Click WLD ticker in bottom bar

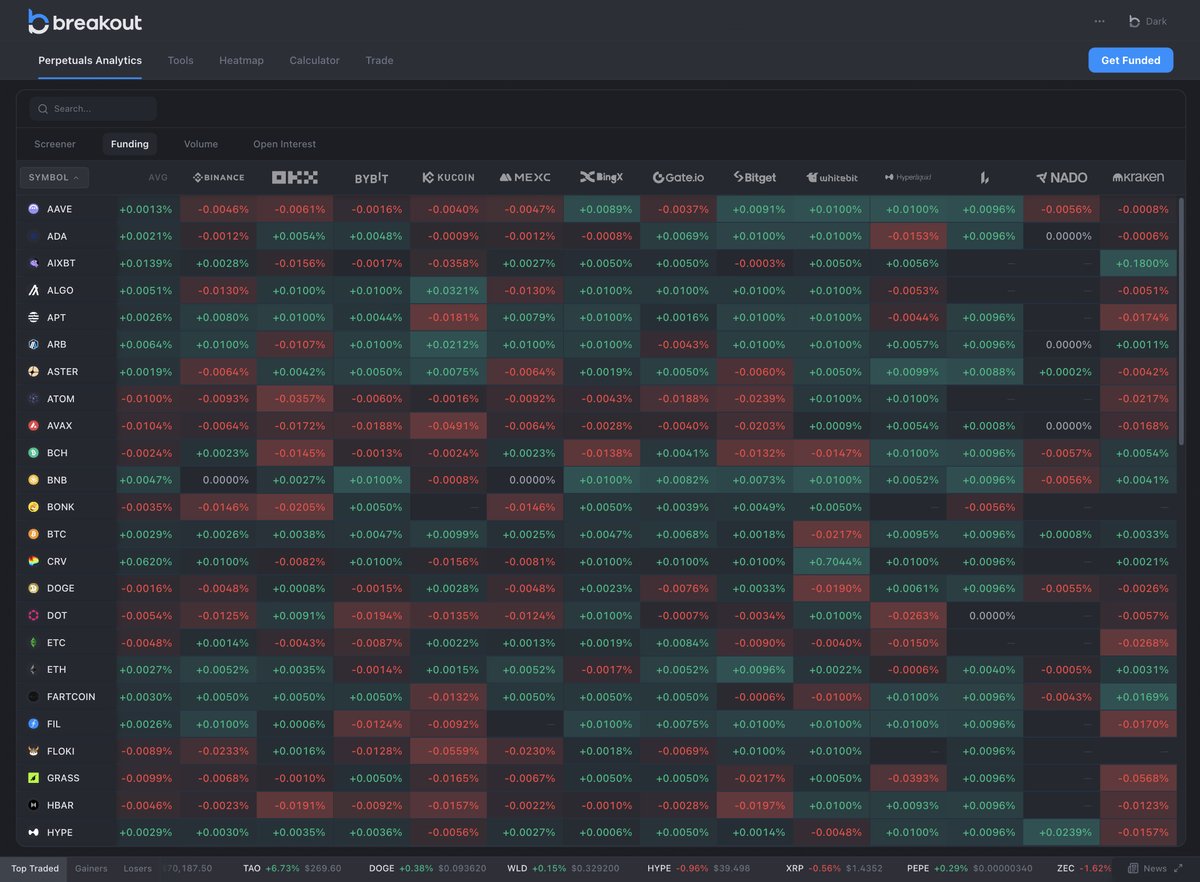pos(565,868)
